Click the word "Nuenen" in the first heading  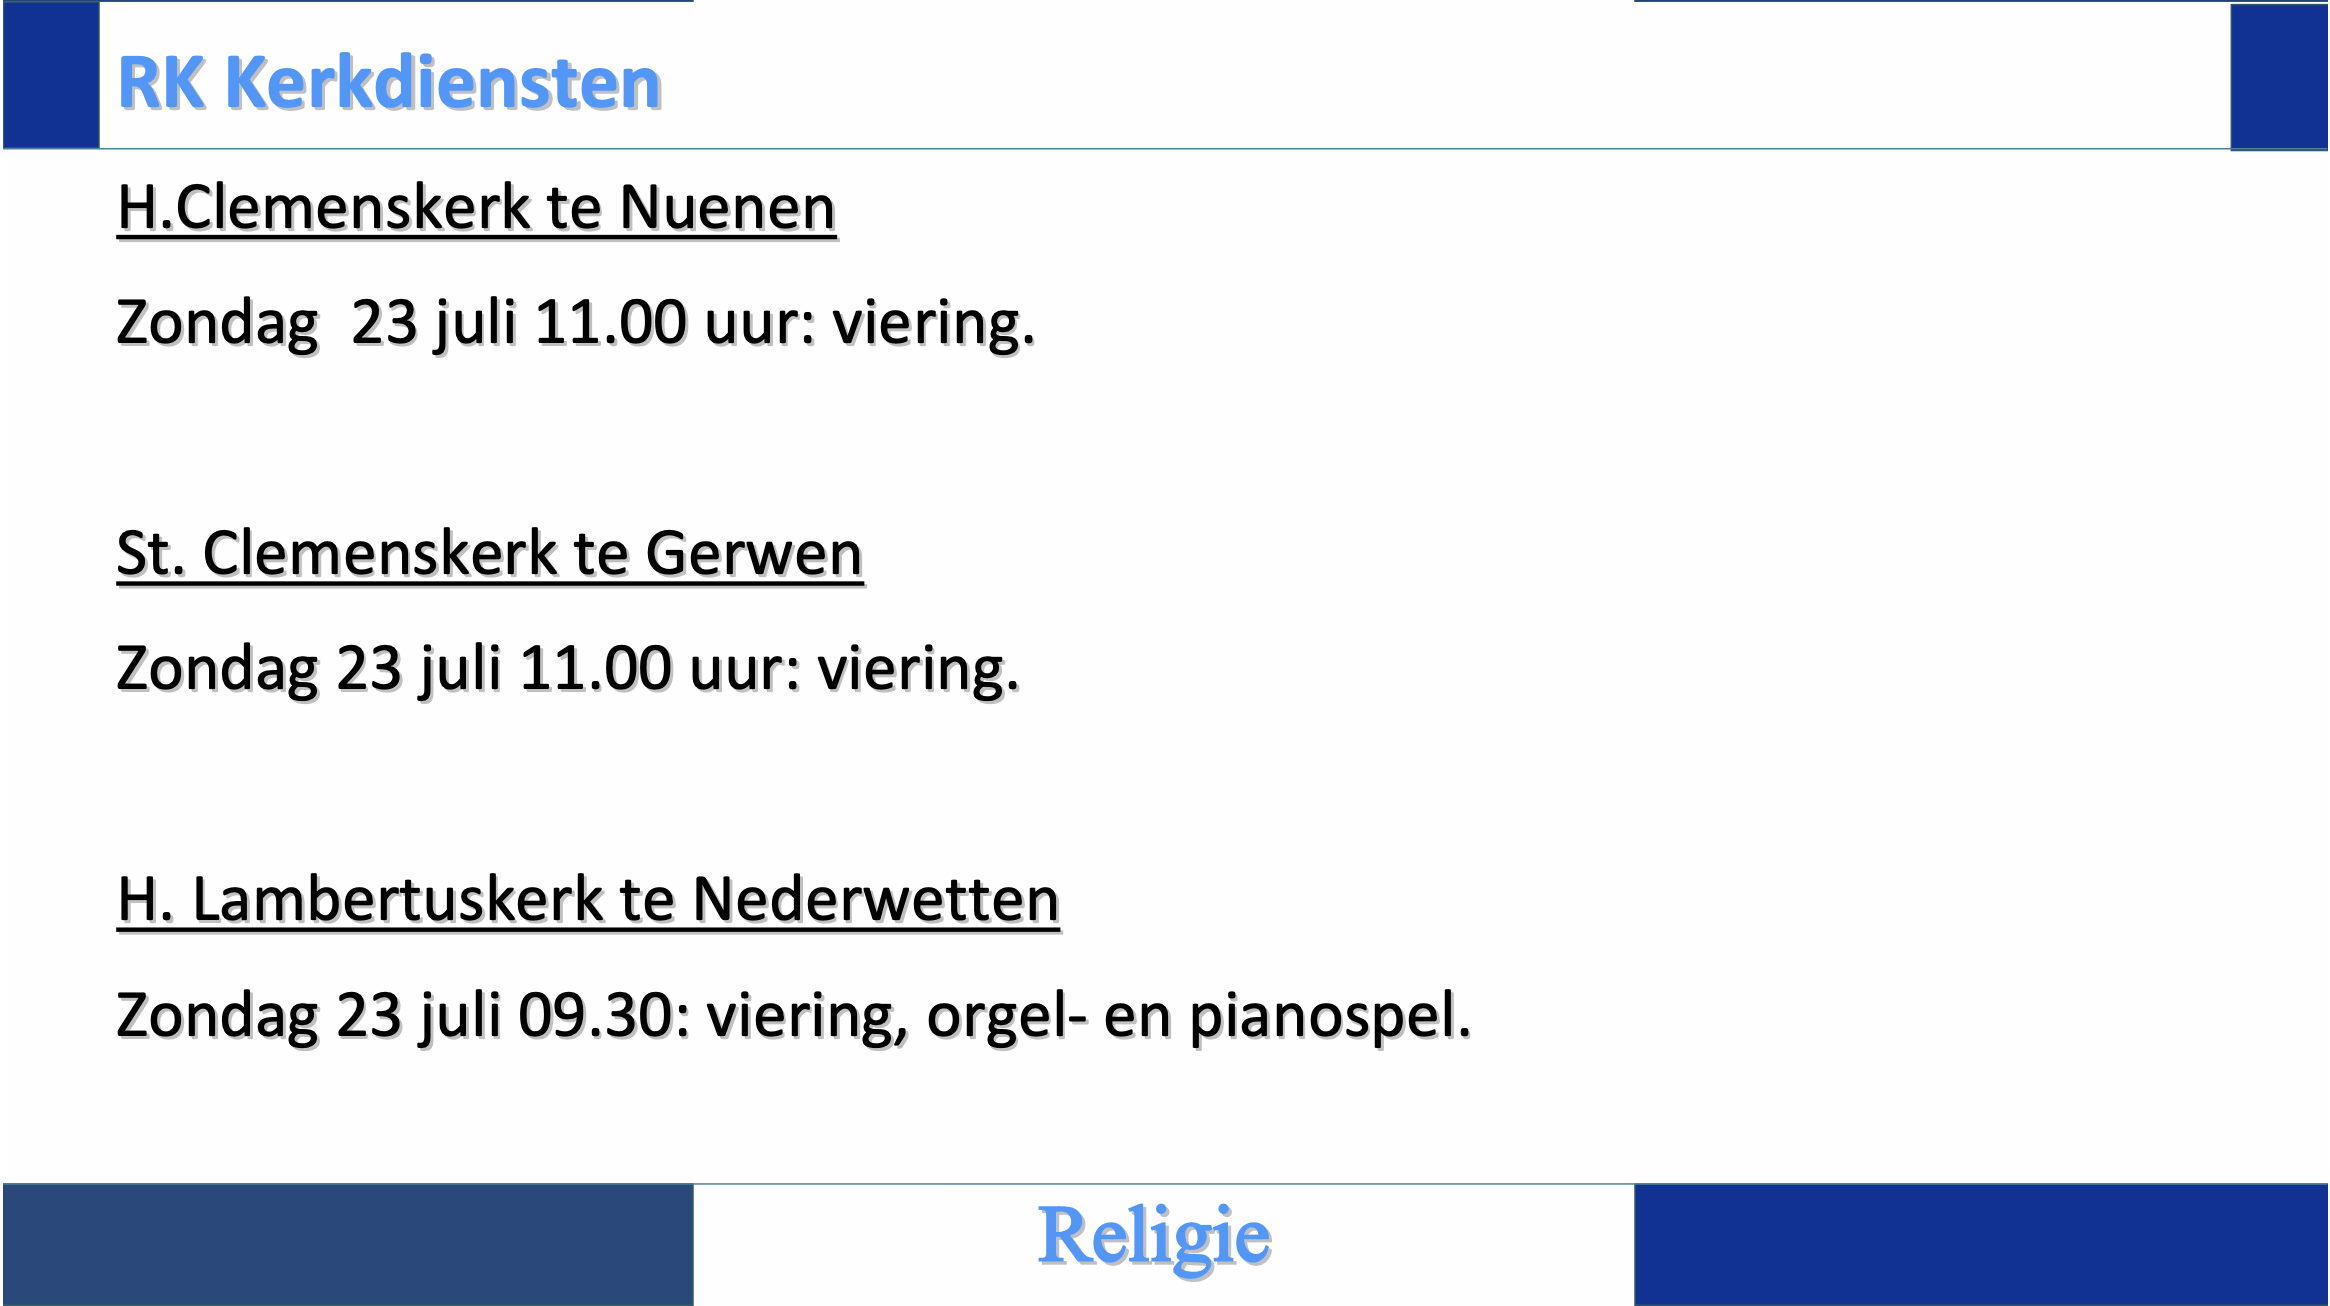[x=727, y=208]
